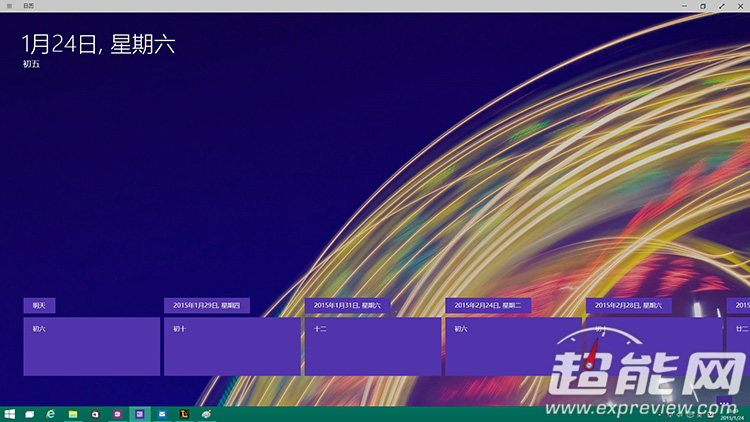750x422 pixels.
Task: Select the 2015年2月24日 星期二 date header
Action: point(488,305)
